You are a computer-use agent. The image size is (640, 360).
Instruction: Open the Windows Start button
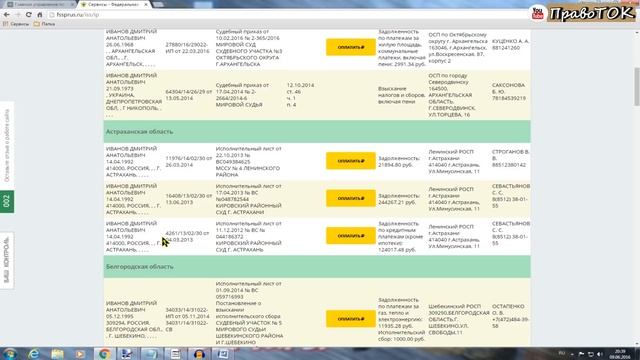9,354
